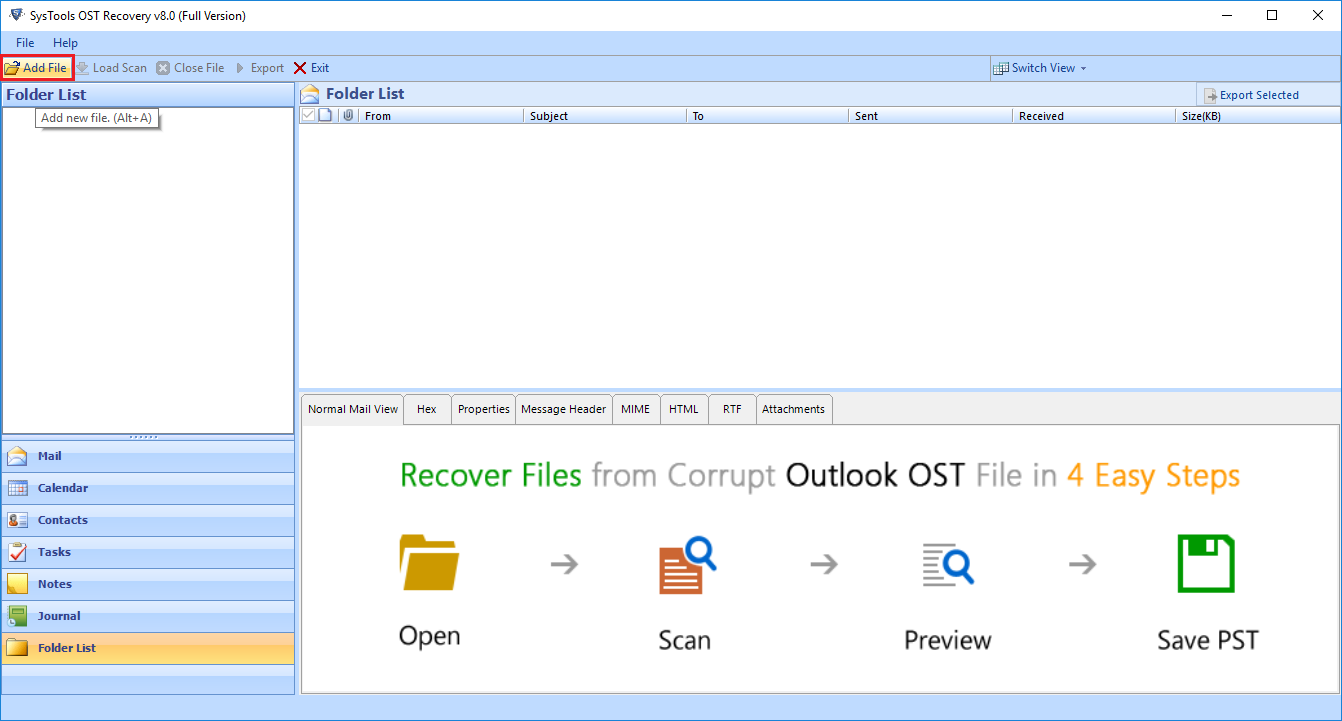Sort by the Subject column header
The height and width of the screenshot is (721, 1342).
(x=549, y=116)
